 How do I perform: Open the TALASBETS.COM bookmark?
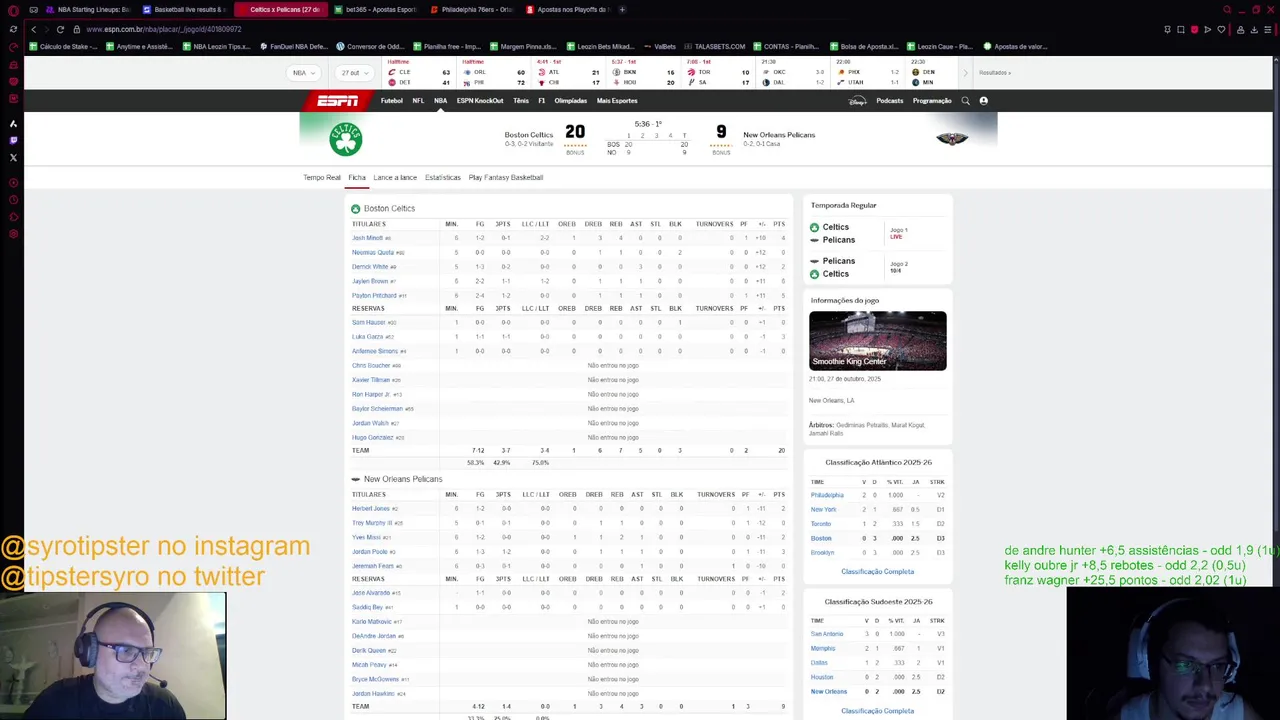(x=715, y=47)
